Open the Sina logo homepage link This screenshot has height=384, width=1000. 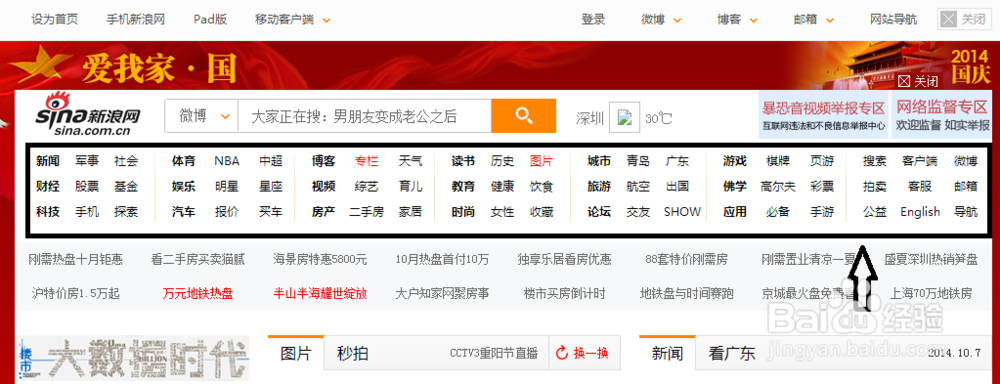click(88, 114)
